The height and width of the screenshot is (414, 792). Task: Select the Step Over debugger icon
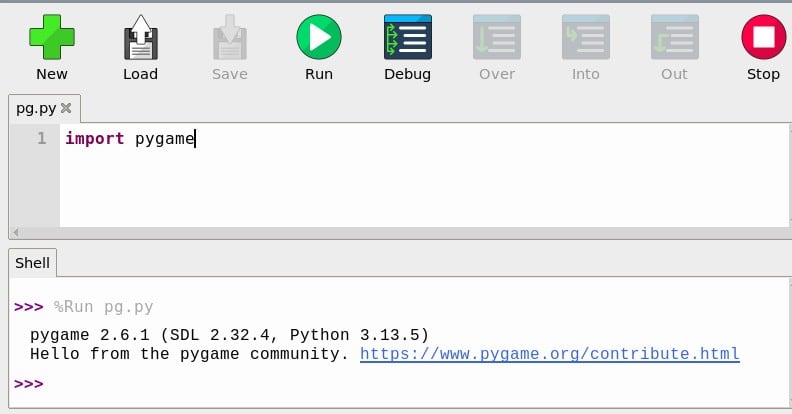click(497, 37)
